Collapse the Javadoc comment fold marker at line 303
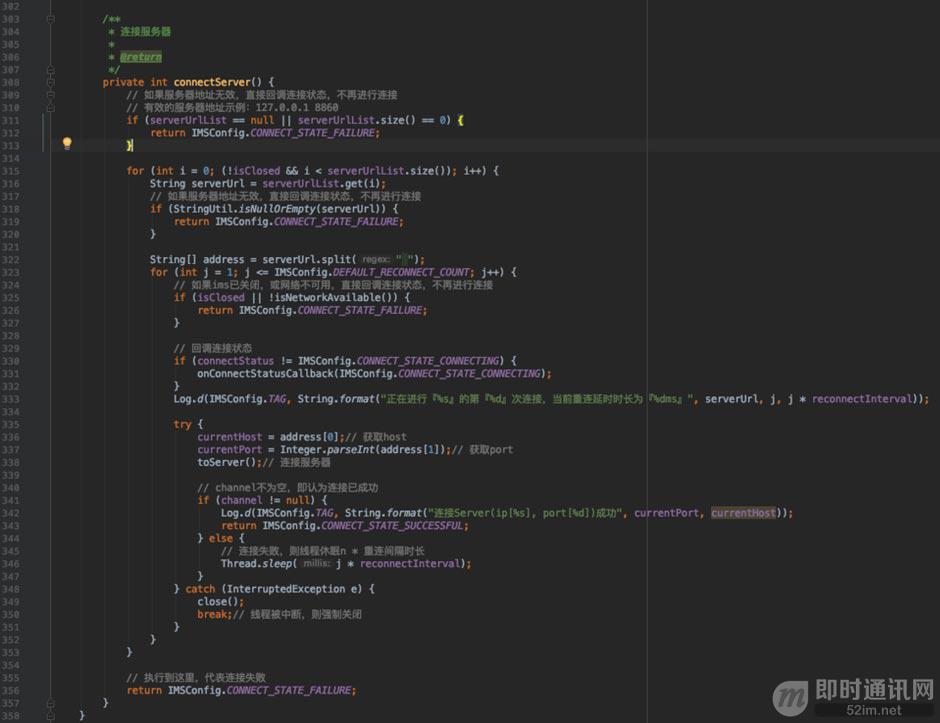This screenshot has width=940, height=723. (x=51, y=19)
